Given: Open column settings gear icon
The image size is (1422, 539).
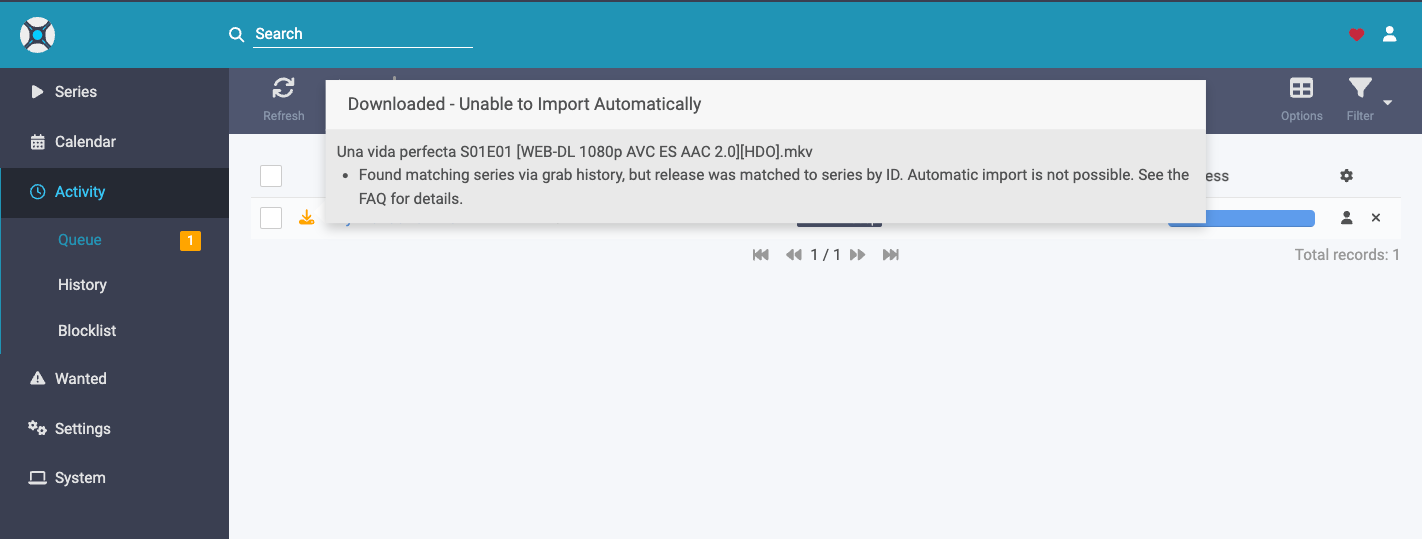Looking at the screenshot, I should click(1346, 176).
